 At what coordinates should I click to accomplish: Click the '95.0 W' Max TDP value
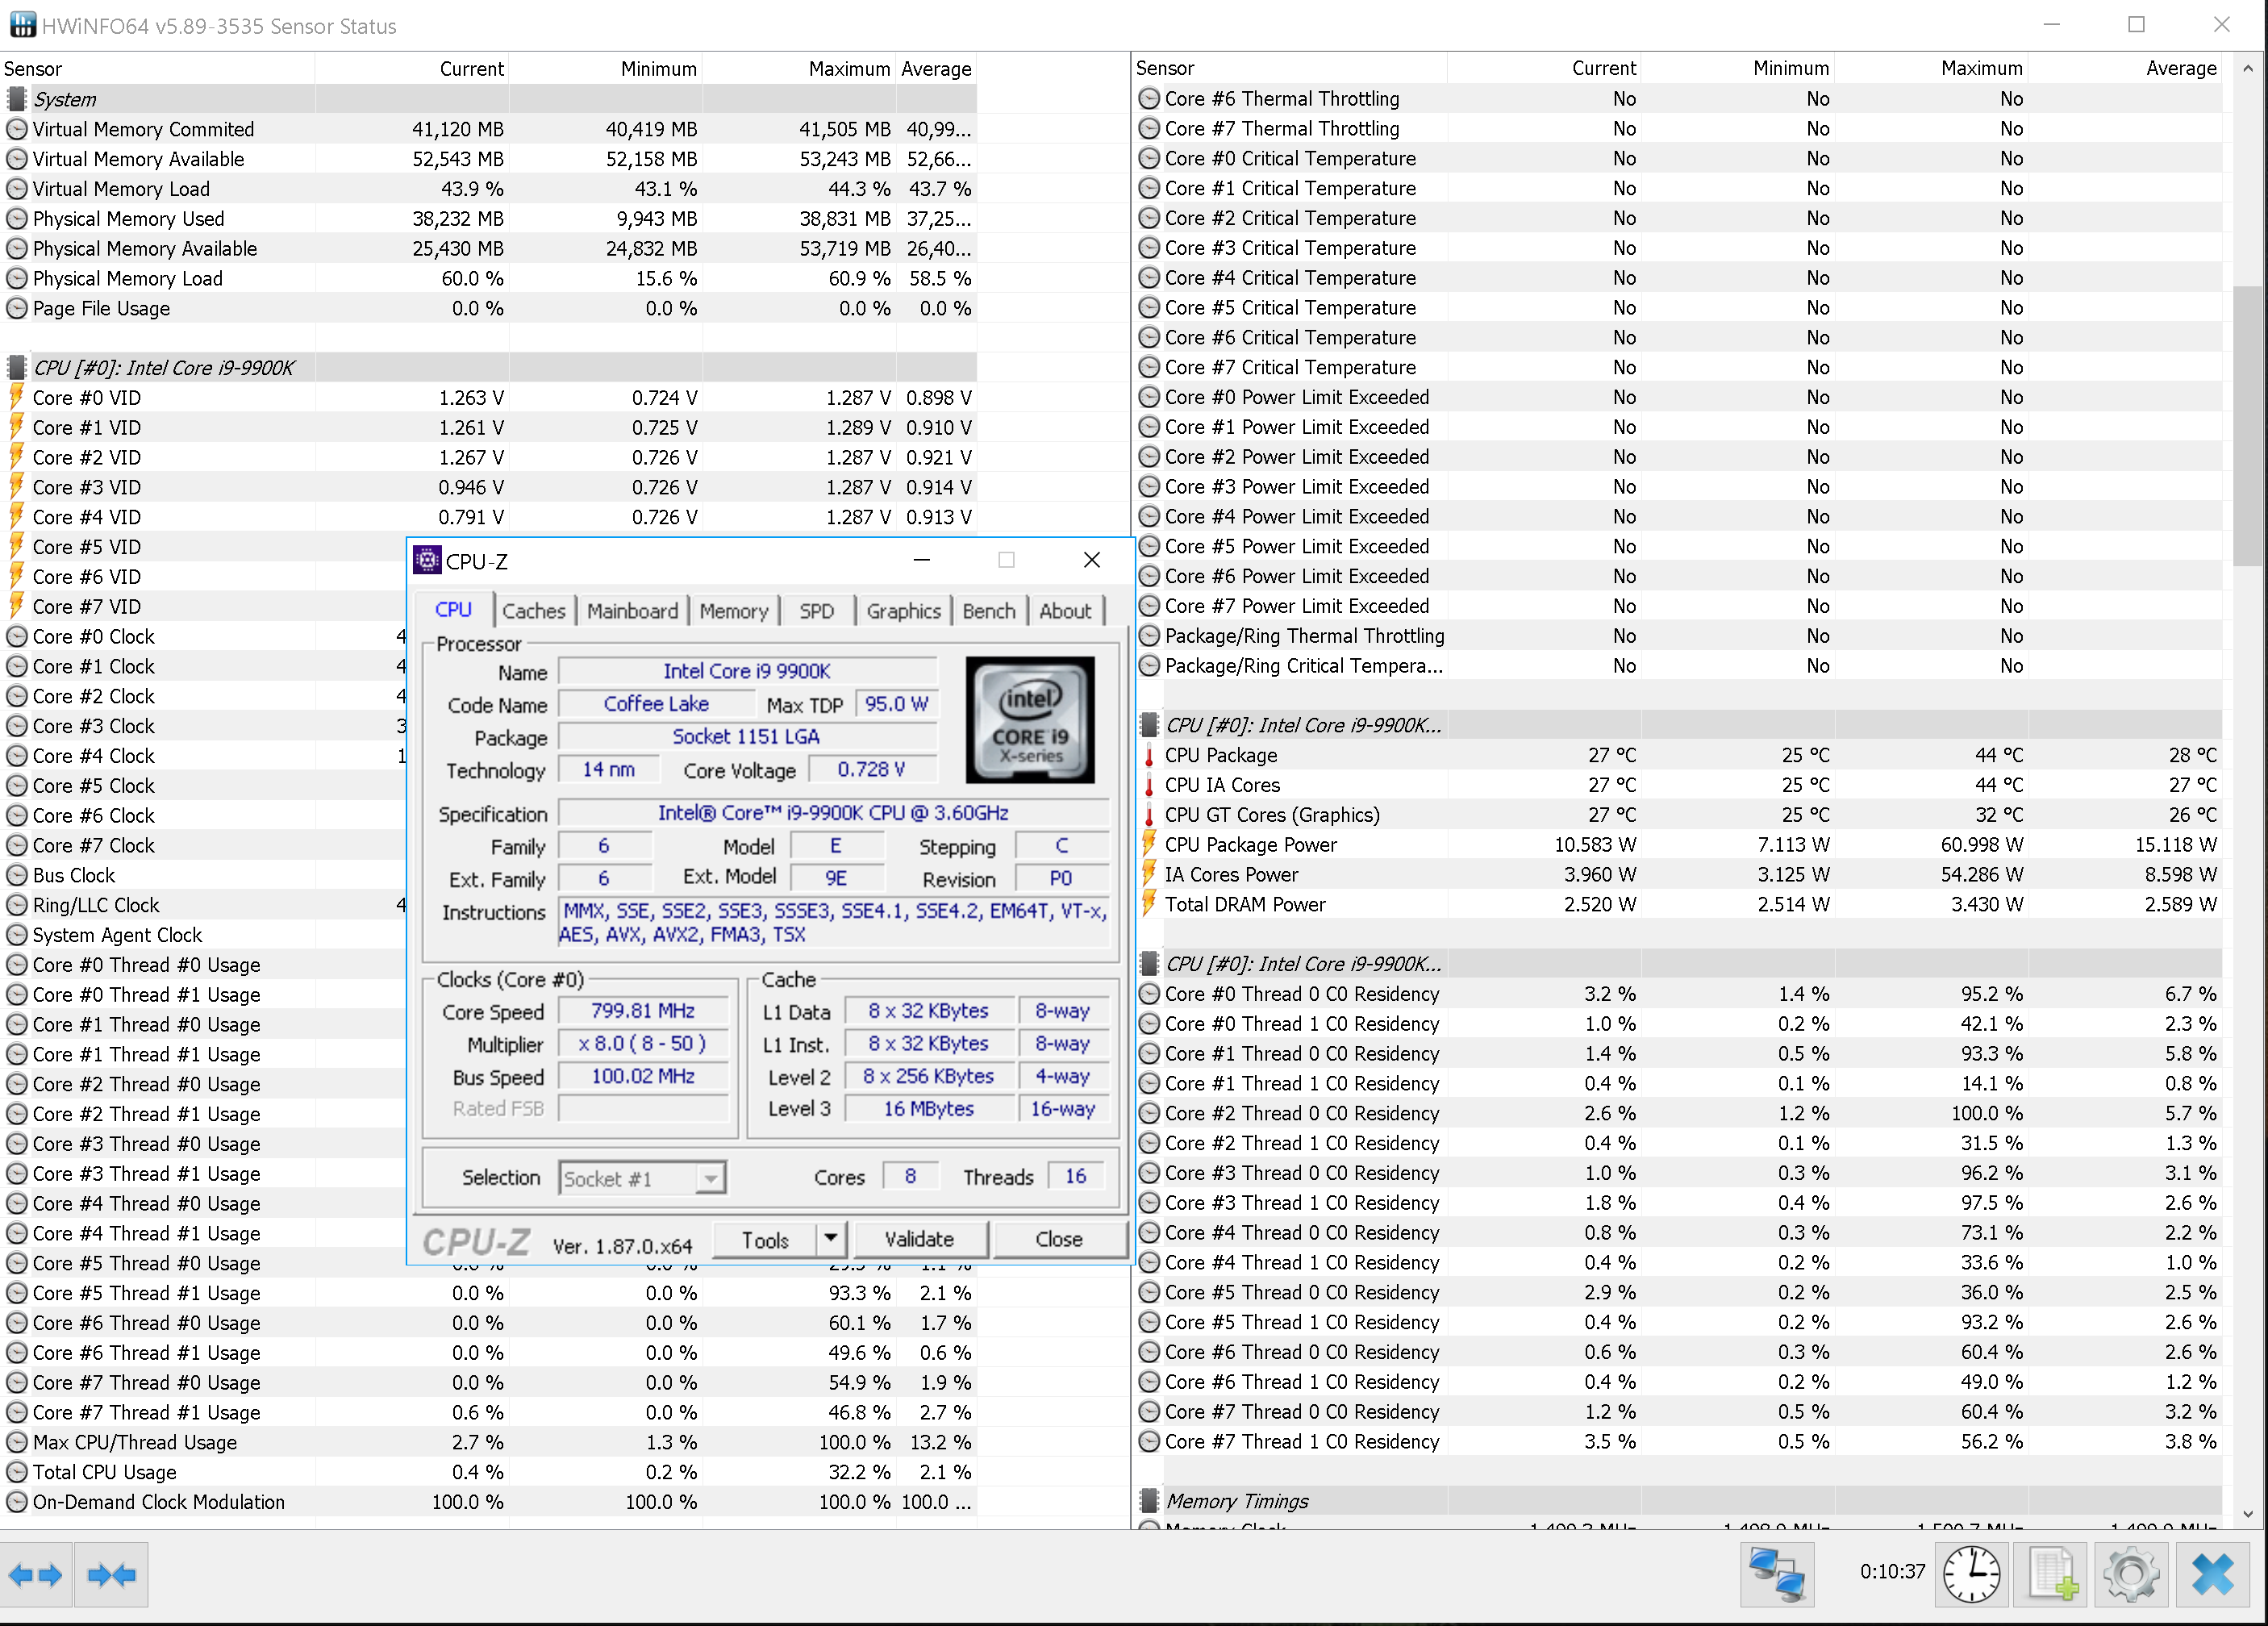click(896, 704)
